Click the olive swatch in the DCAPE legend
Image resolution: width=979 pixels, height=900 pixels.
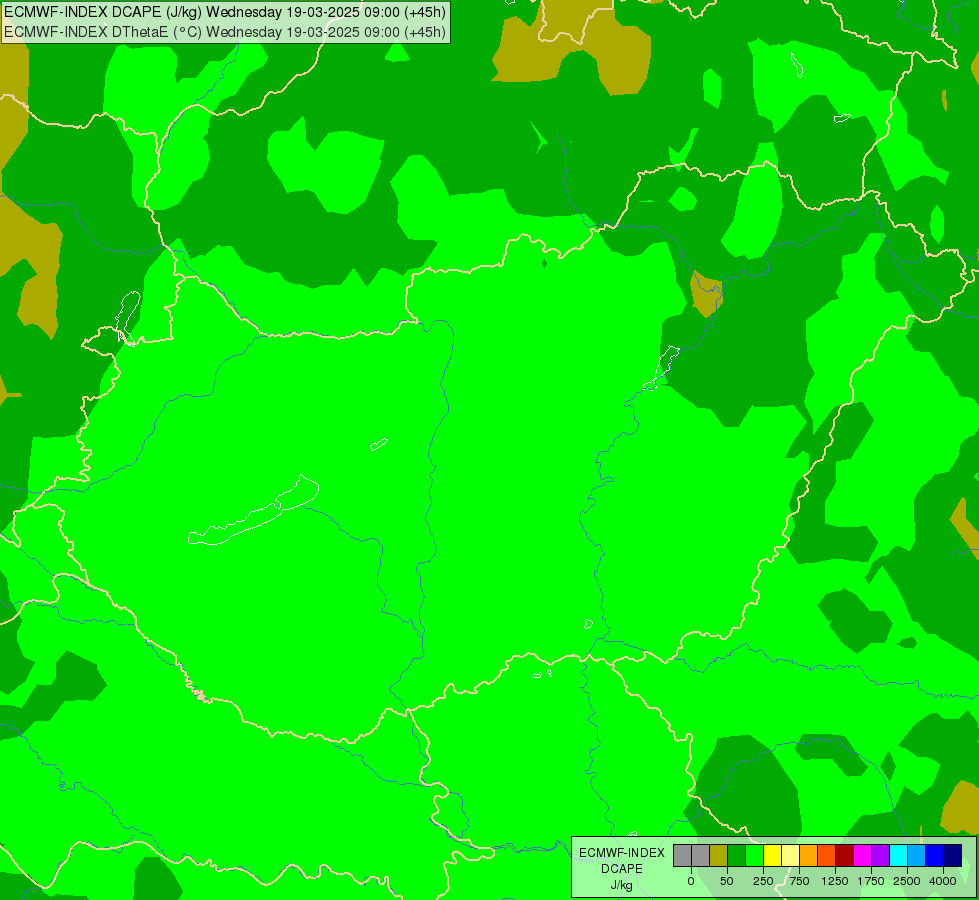[x=719, y=855]
